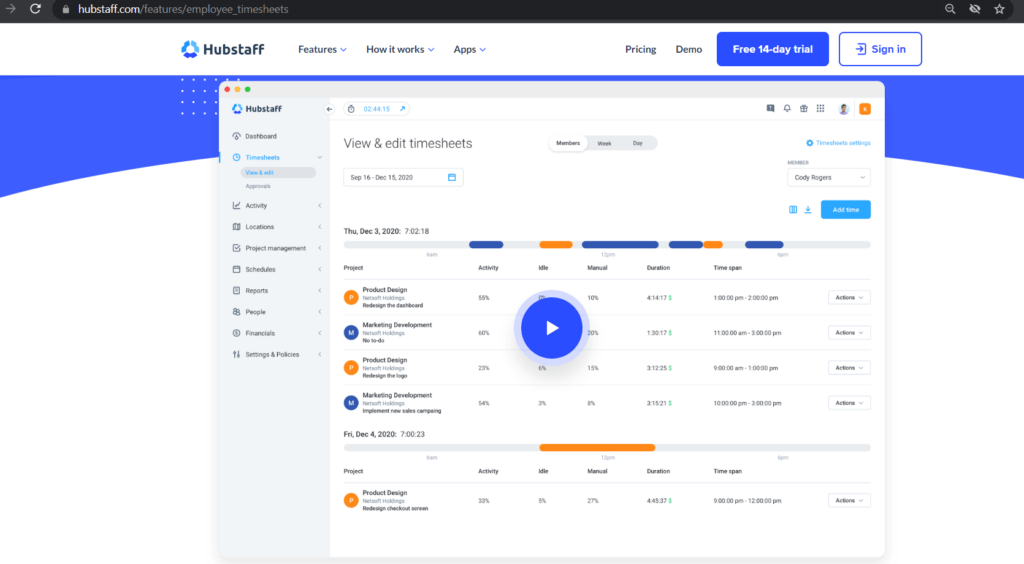Click the Settings & Policies sliders icon
This screenshot has width=1024, height=564.
click(x=236, y=354)
